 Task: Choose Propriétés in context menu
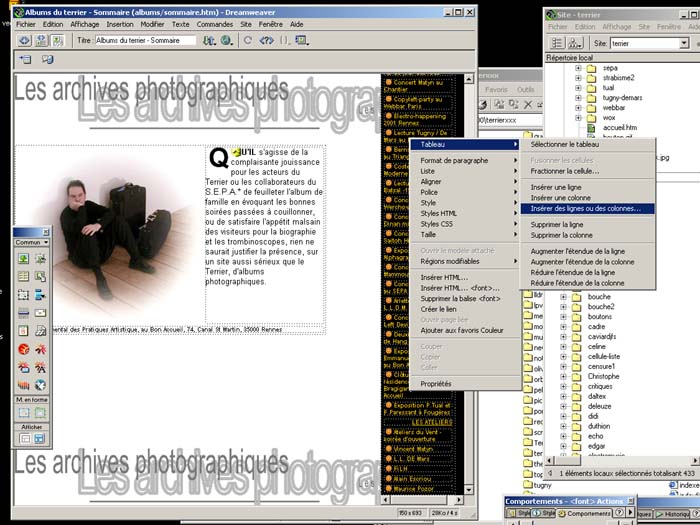tap(465, 384)
